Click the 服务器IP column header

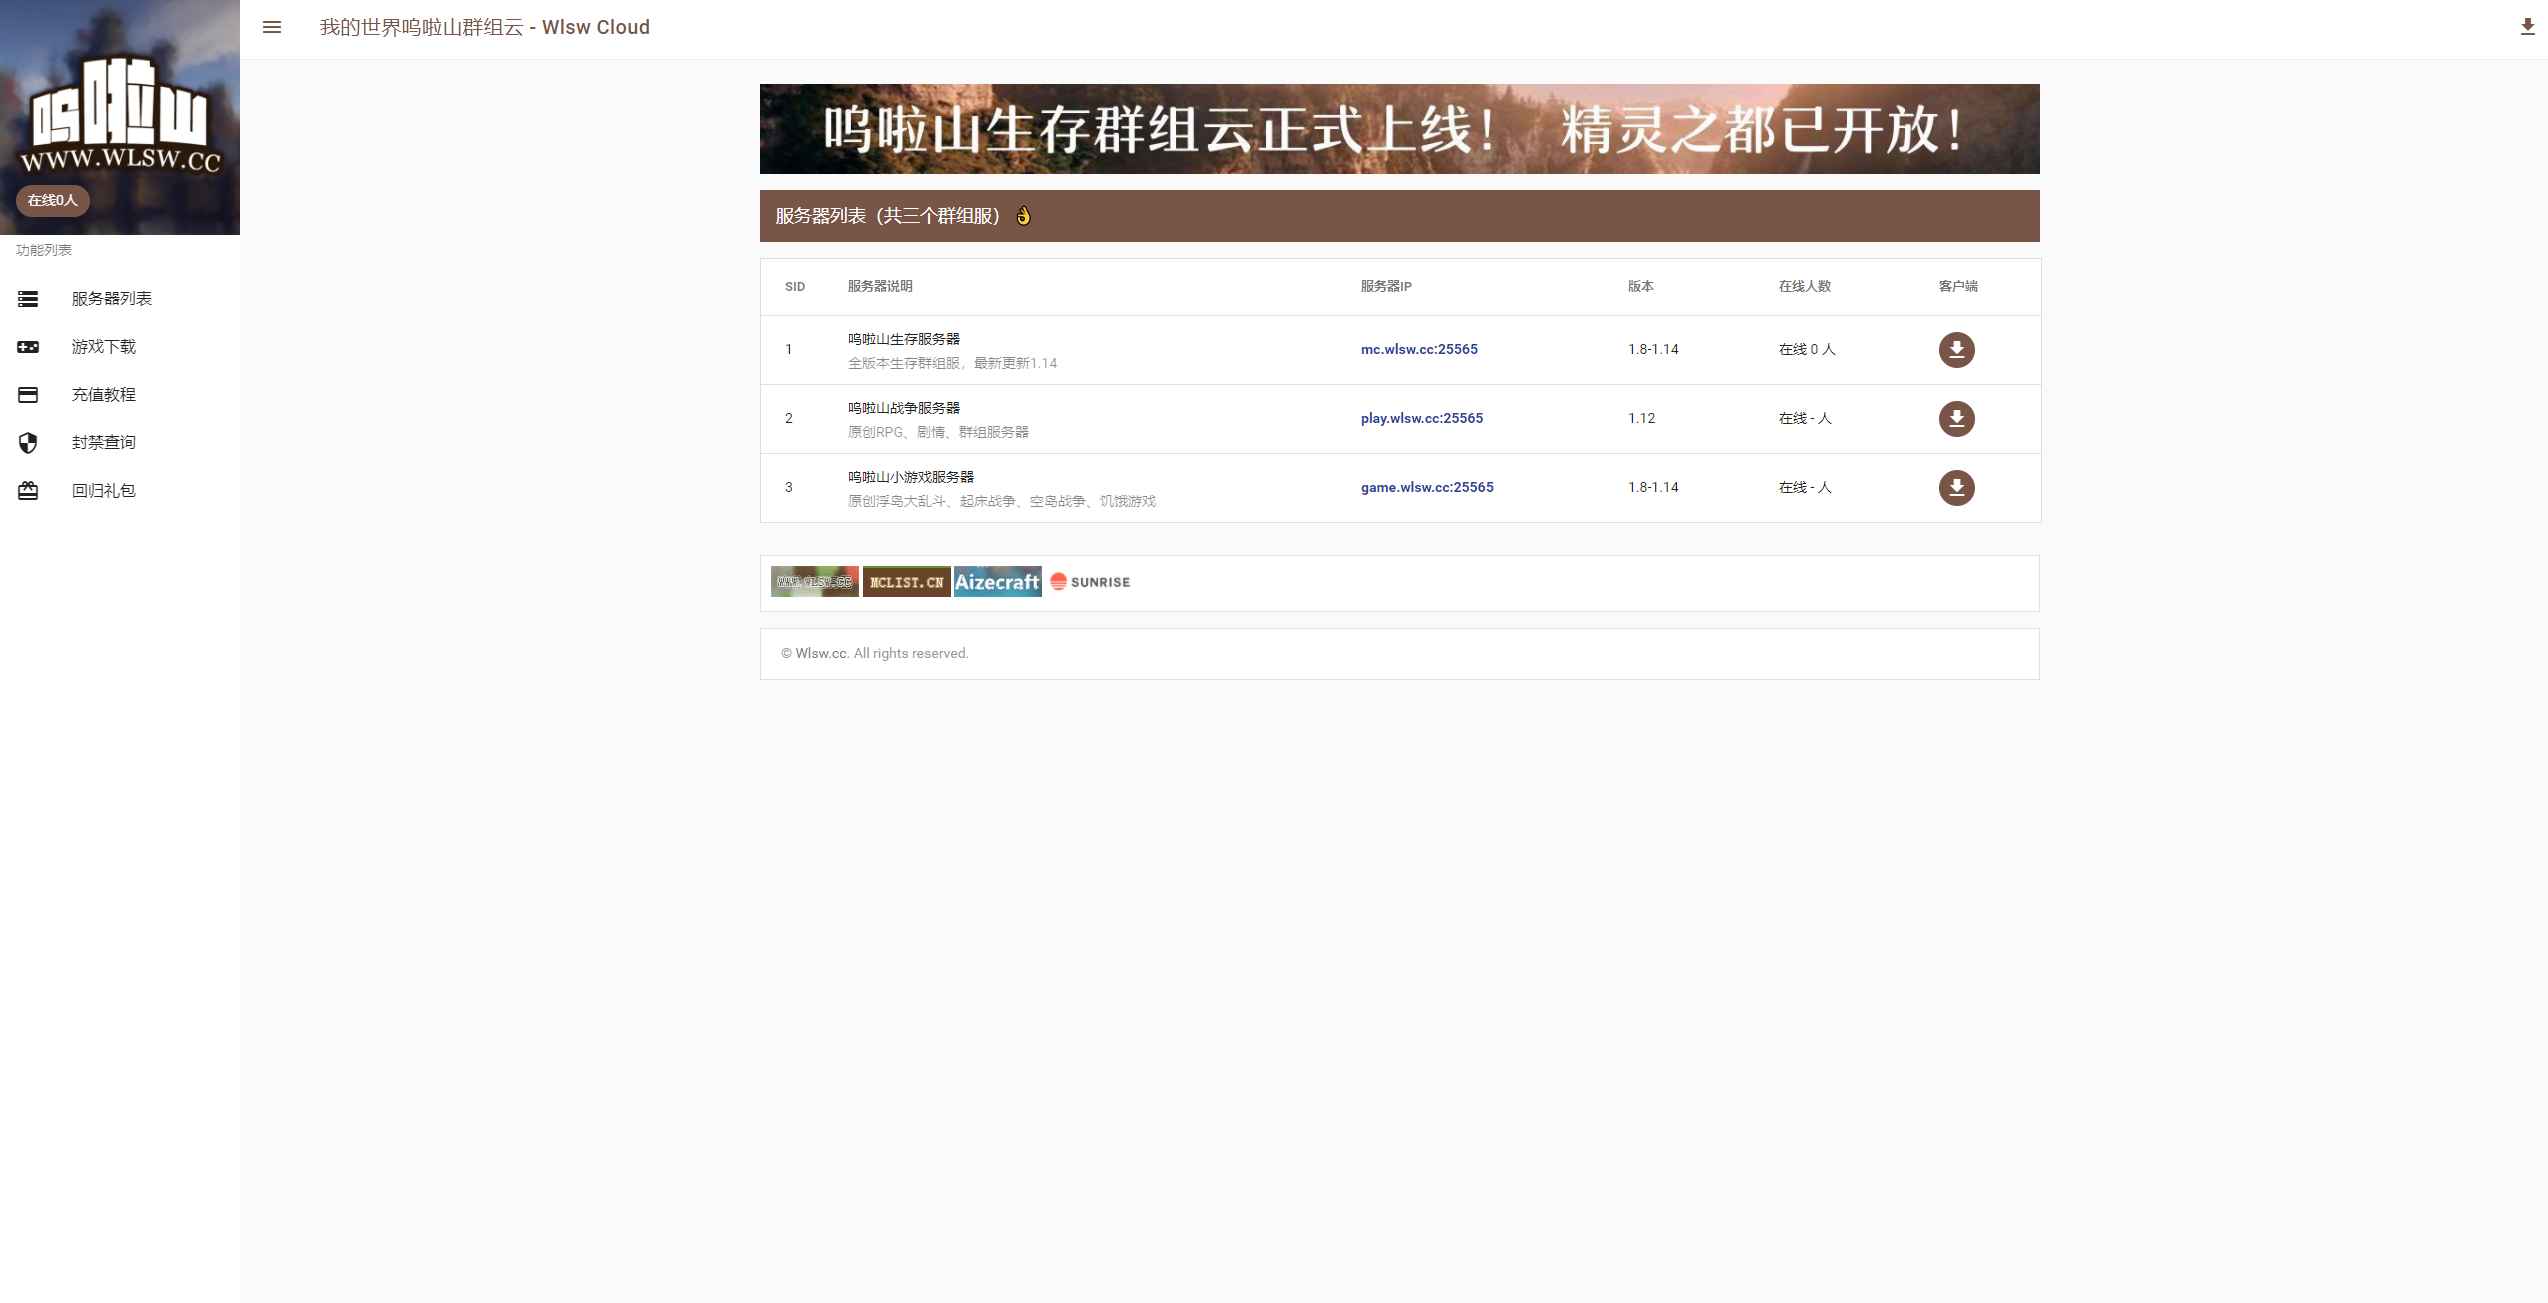1386,287
